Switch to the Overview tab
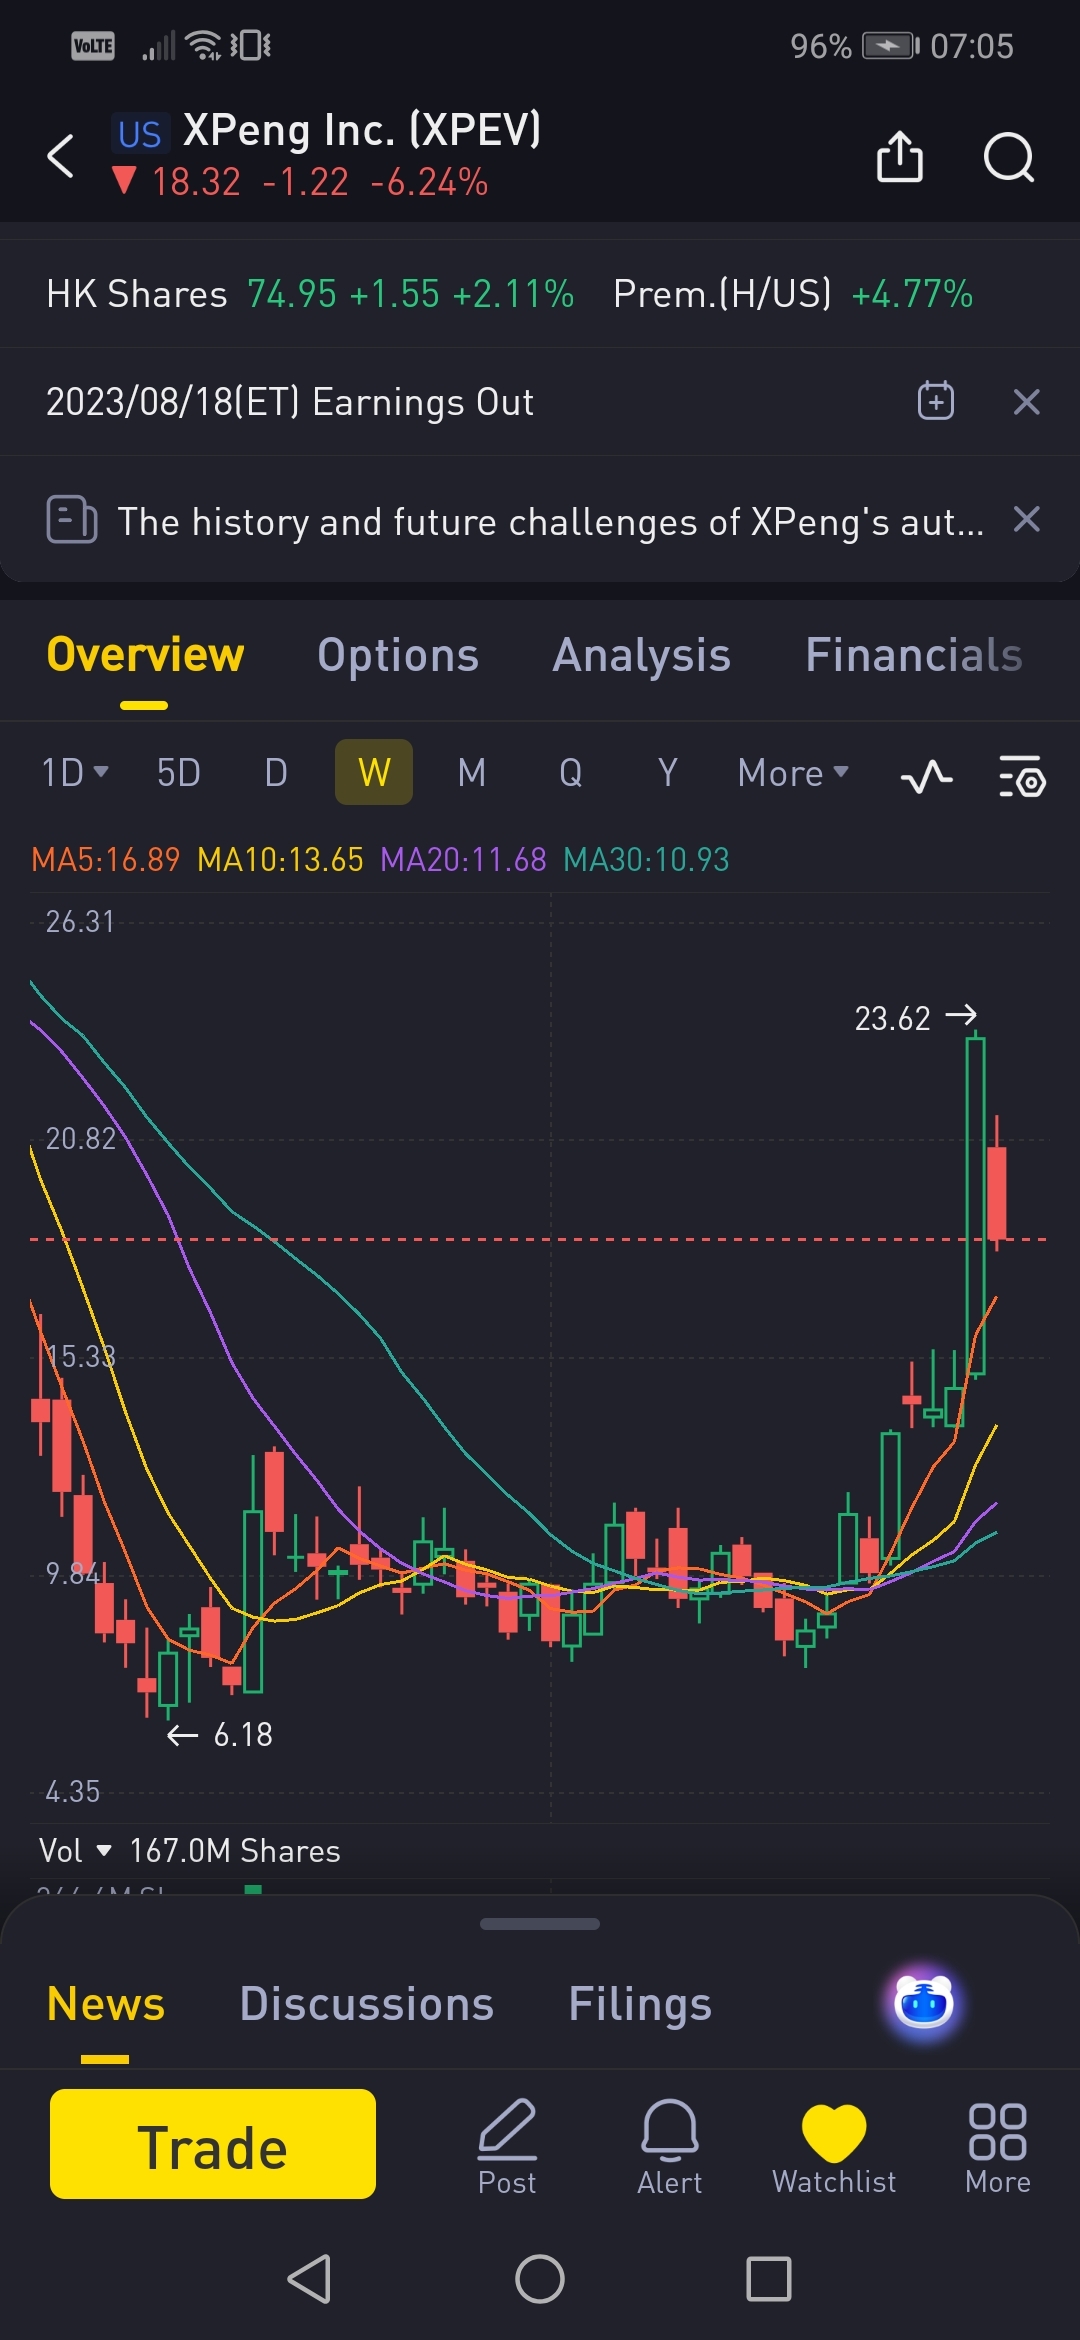This screenshot has height=2340, width=1080. point(145,656)
